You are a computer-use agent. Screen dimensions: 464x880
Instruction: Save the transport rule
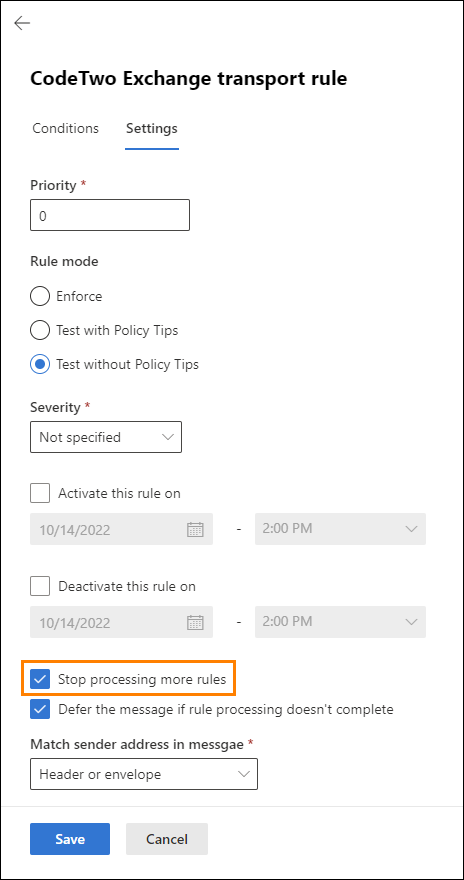[x=70, y=839]
